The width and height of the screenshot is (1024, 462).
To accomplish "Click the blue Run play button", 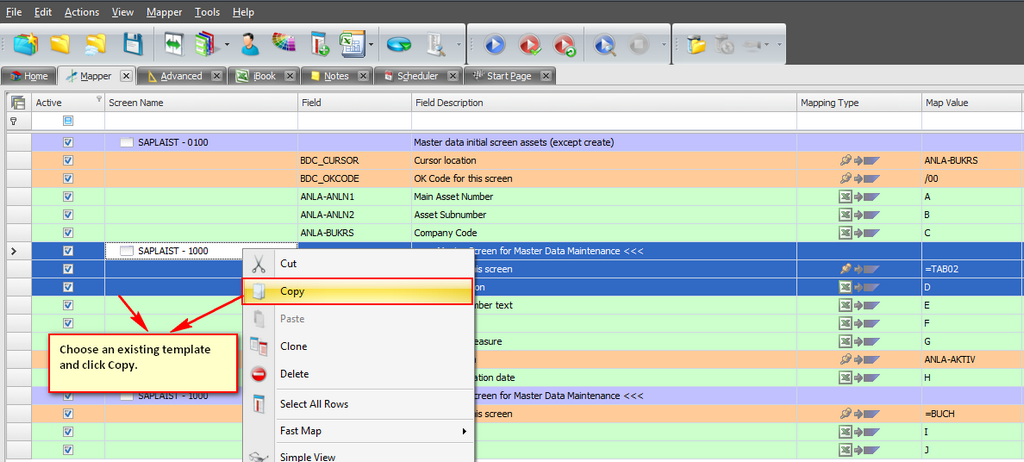I will [495, 45].
